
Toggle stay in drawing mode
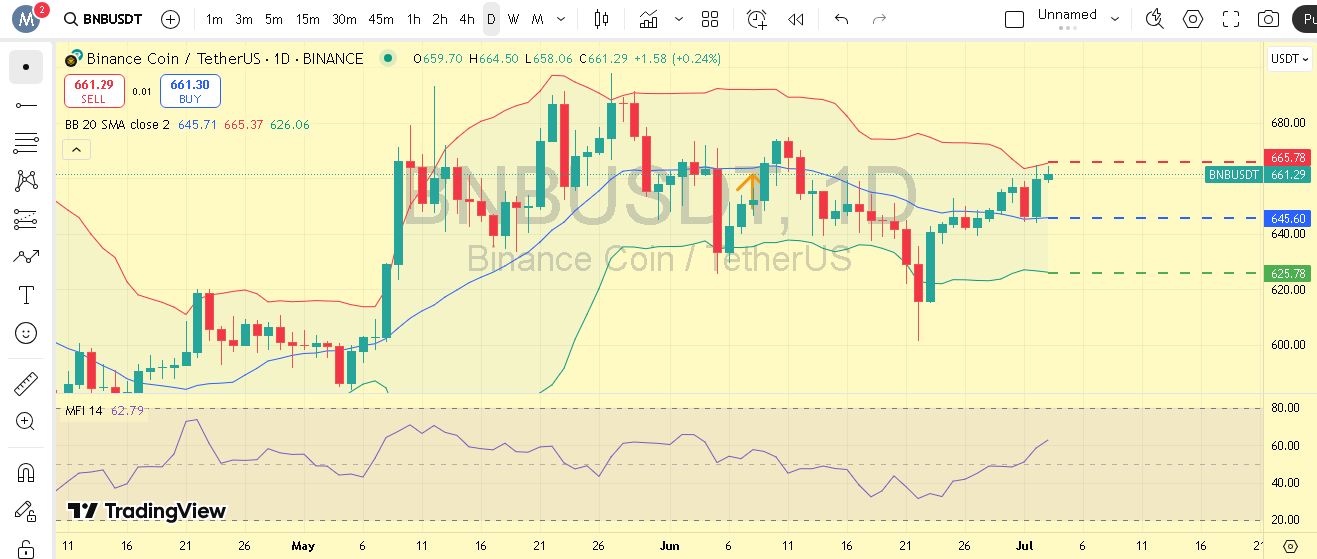coord(26,511)
